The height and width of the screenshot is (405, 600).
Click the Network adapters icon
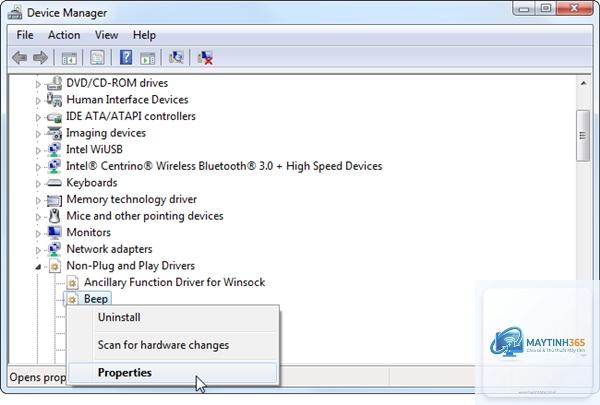pyautogui.click(x=54, y=249)
